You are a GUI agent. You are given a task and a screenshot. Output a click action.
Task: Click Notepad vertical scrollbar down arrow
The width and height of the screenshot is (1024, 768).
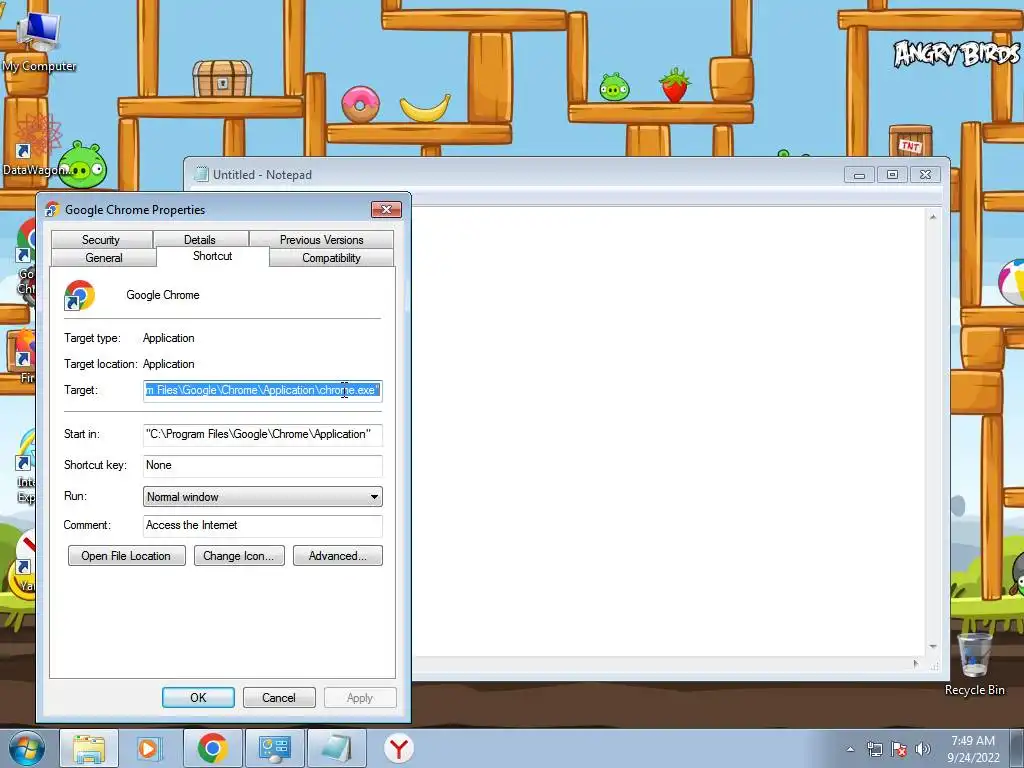coord(933,647)
